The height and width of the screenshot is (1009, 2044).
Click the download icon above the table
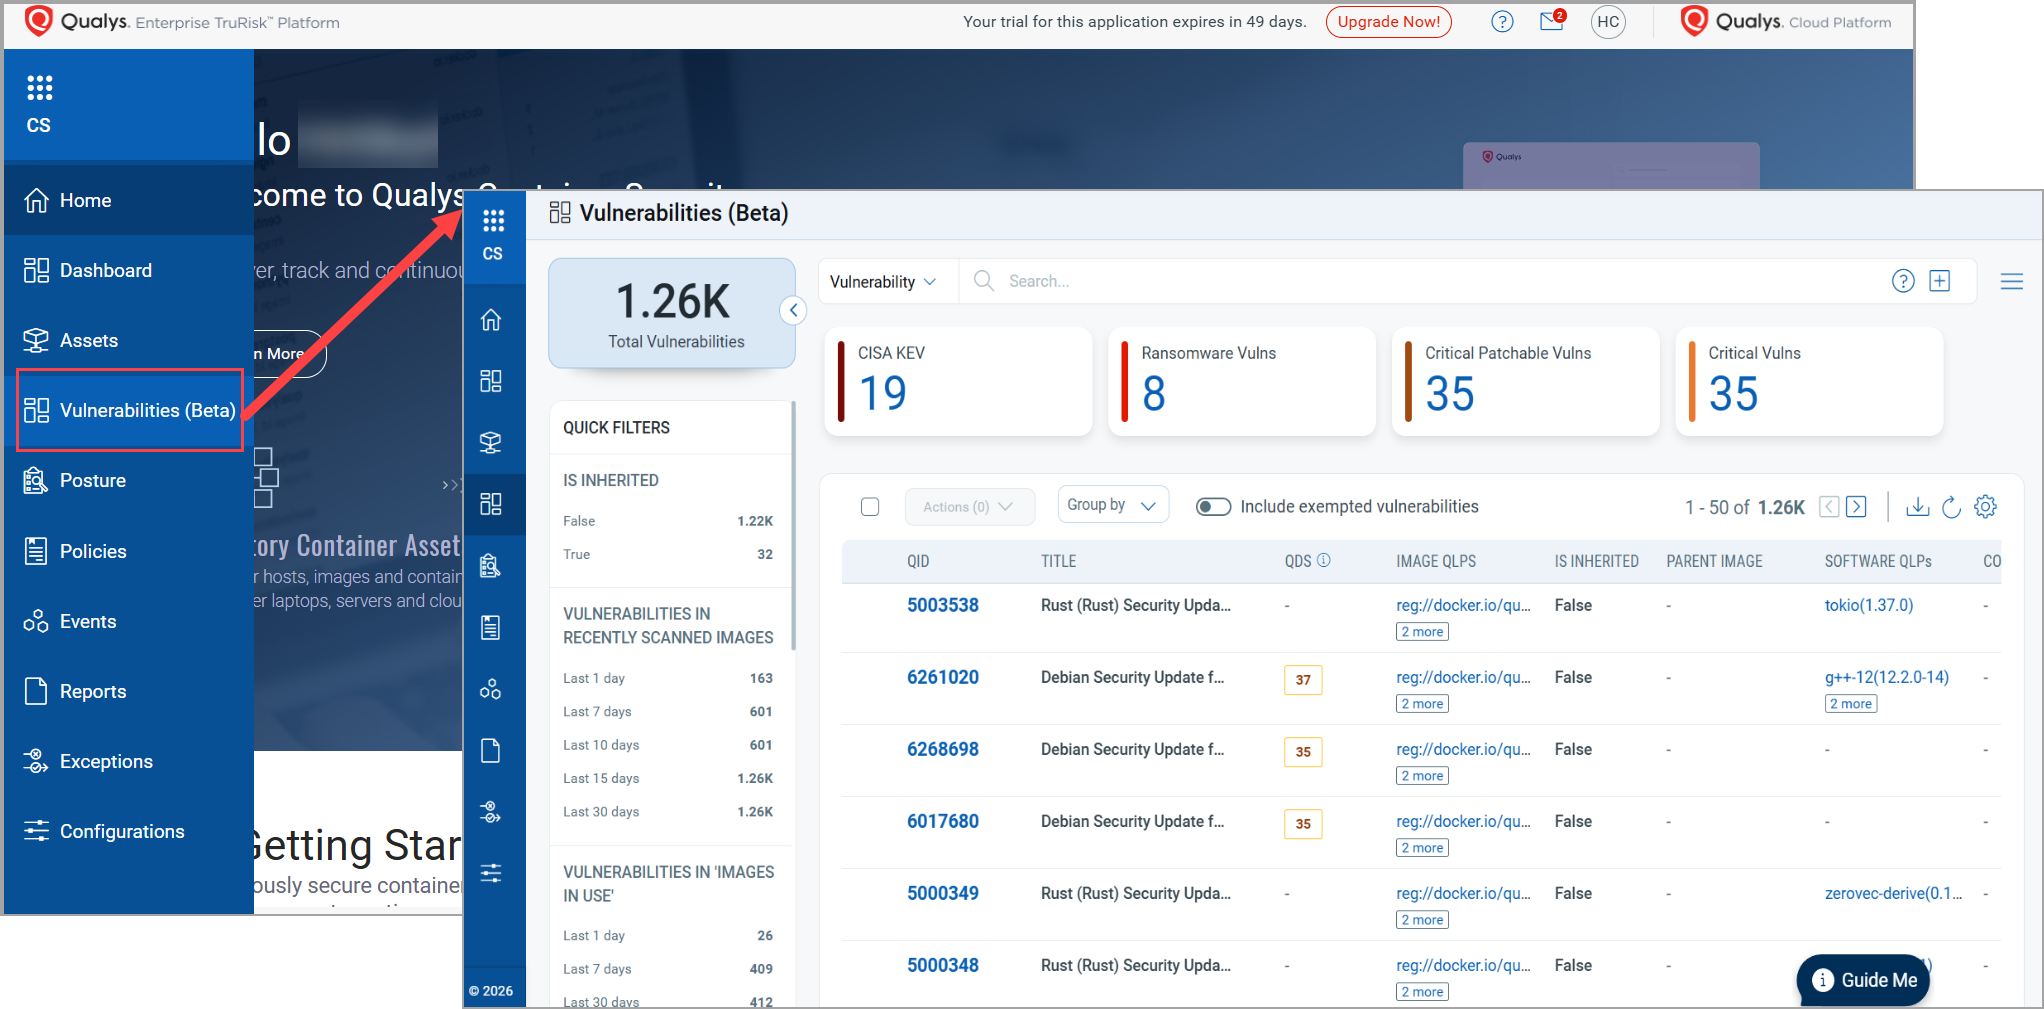click(x=1917, y=507)
